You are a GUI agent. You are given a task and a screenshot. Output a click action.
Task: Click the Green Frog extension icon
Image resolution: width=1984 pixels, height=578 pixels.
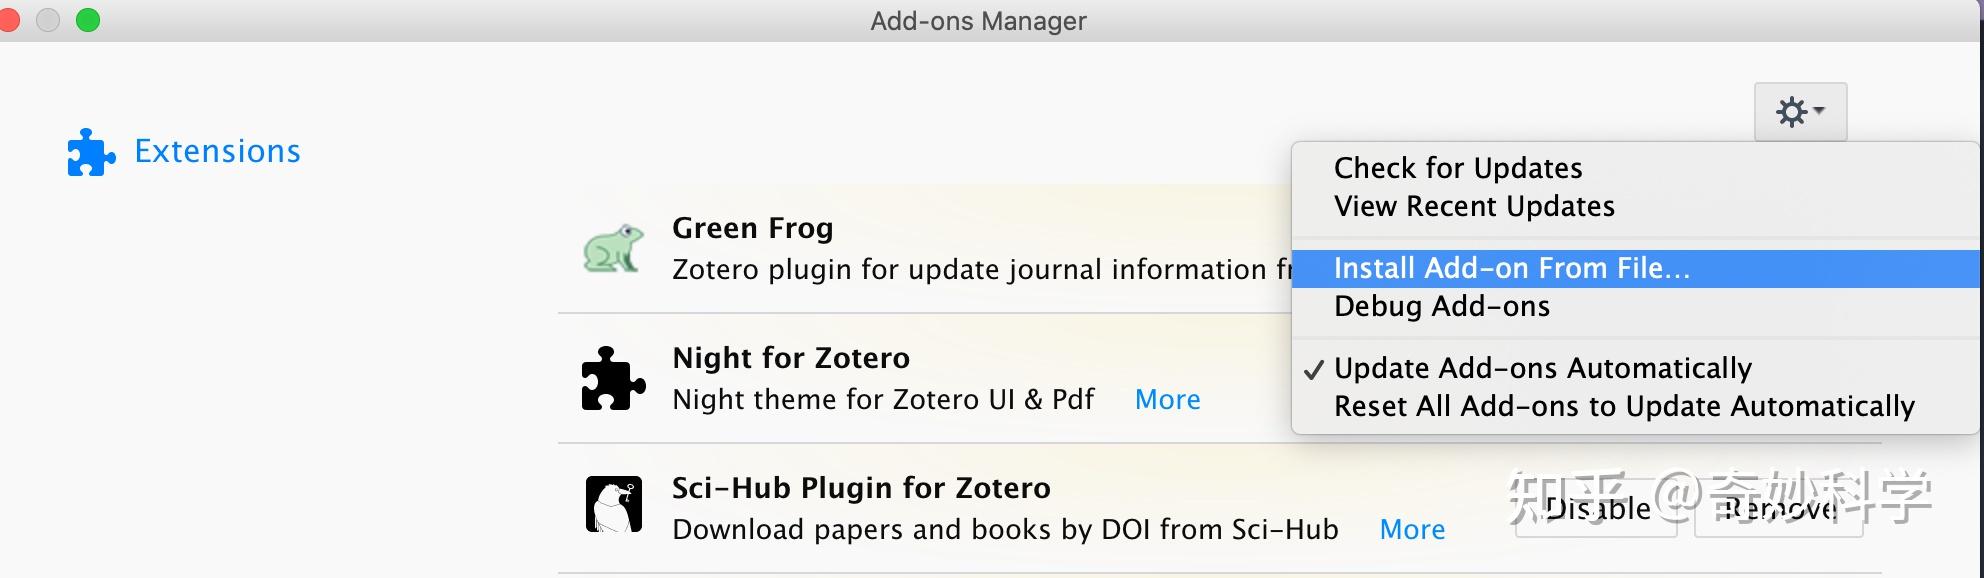613,248
